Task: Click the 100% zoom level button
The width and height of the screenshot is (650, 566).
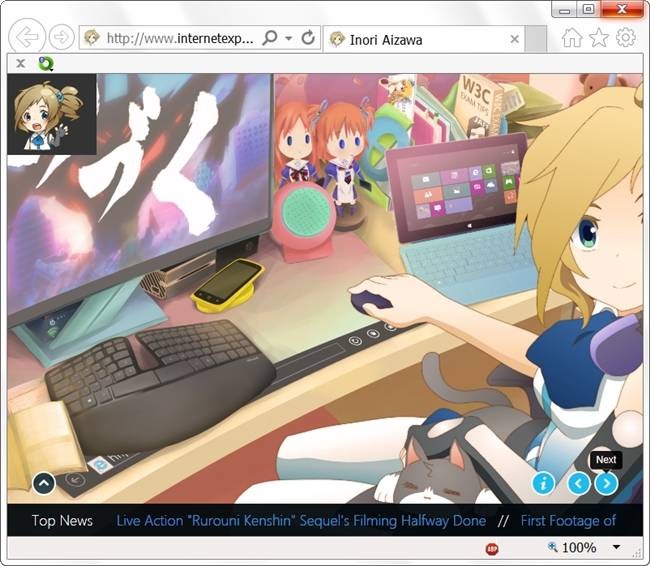Action: coord(572,548)
